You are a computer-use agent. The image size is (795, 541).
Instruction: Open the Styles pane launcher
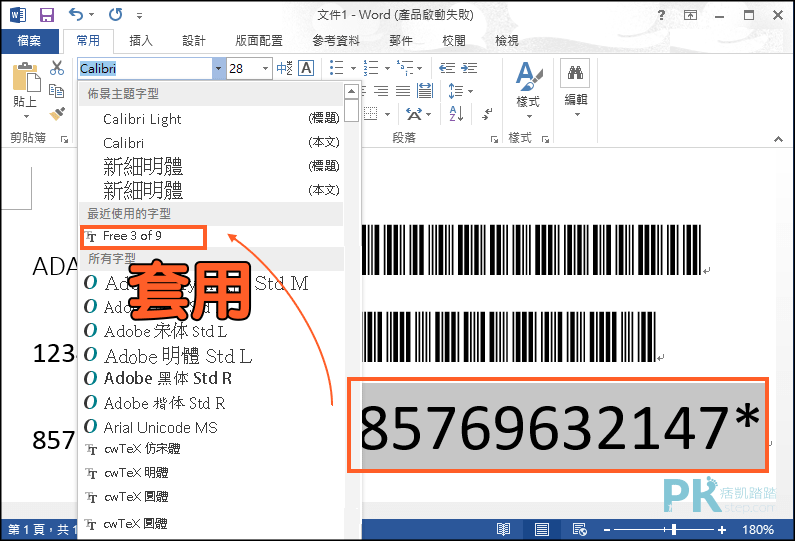pyautogui.click(x=545, y=139)
